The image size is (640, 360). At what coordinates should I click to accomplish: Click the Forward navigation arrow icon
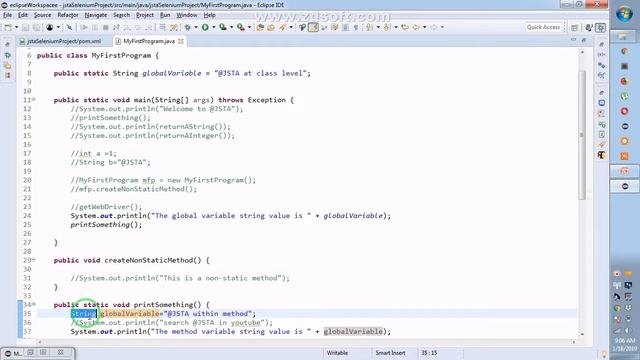(433, 27)
